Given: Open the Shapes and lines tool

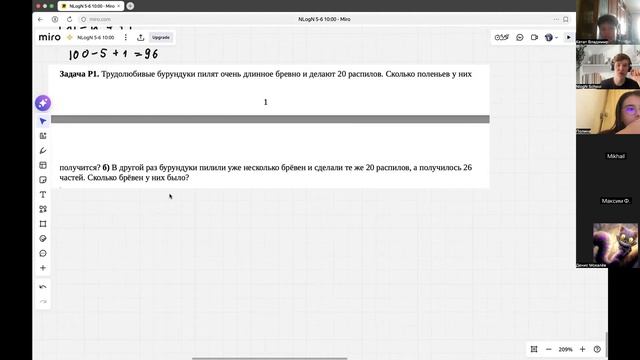Looking at the screenshot, I should [43, 209].
